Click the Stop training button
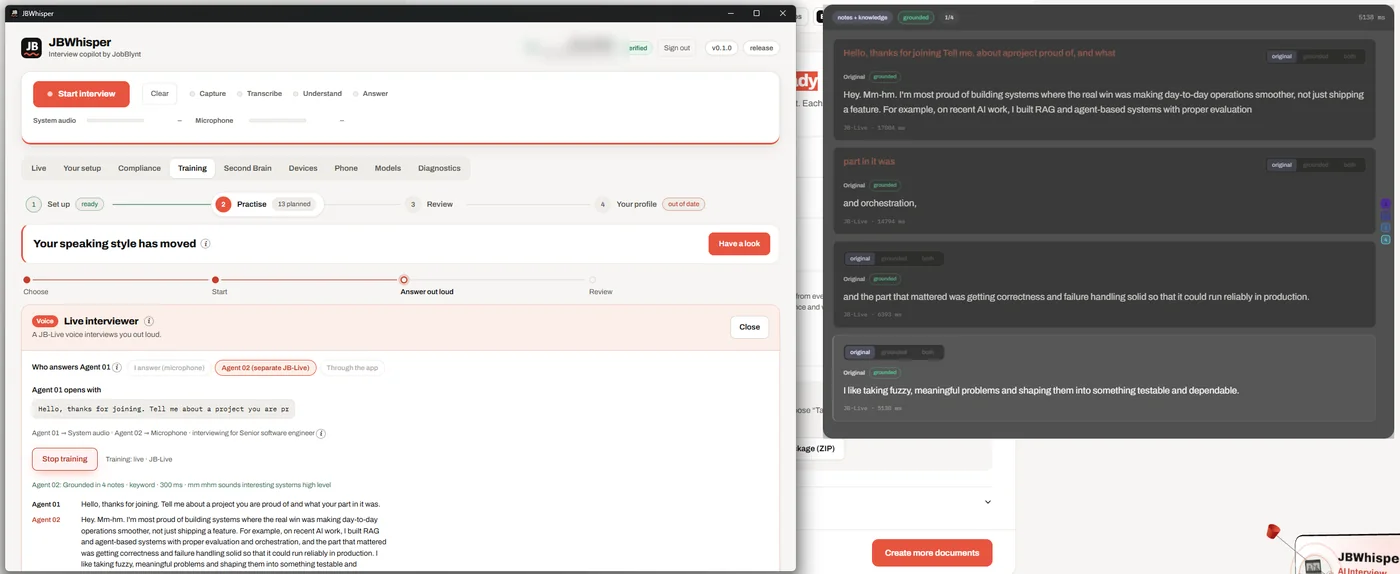Screen dimensions: 1400x574 point(64,459)
